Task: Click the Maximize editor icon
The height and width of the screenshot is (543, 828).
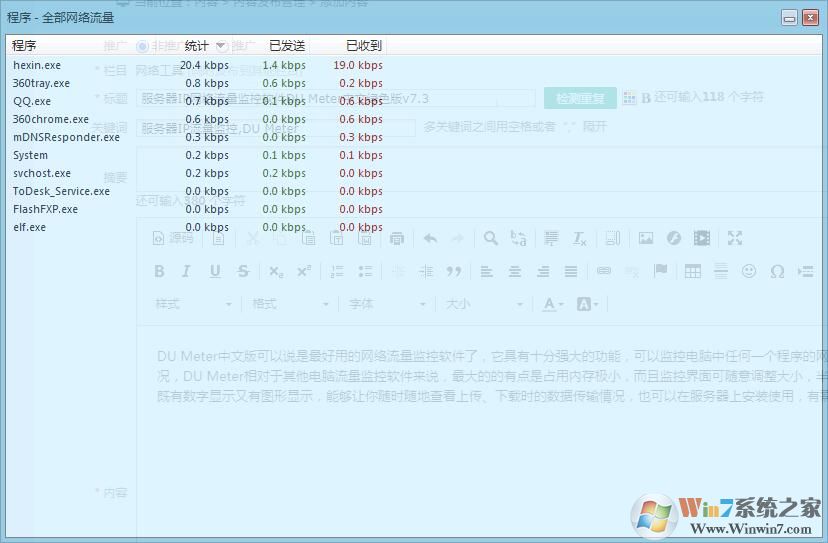Action: (735, 238)
